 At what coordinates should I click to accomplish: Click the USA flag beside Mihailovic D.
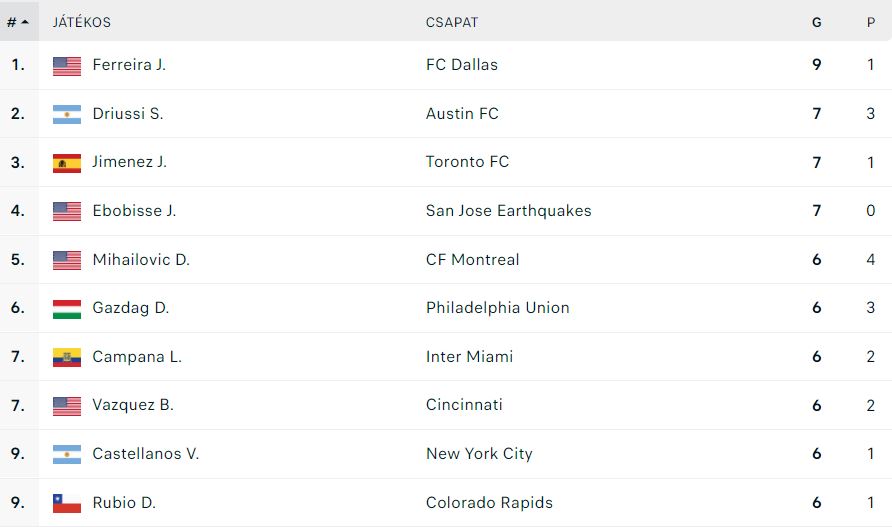pyautogui.click(x=67, y=260)
